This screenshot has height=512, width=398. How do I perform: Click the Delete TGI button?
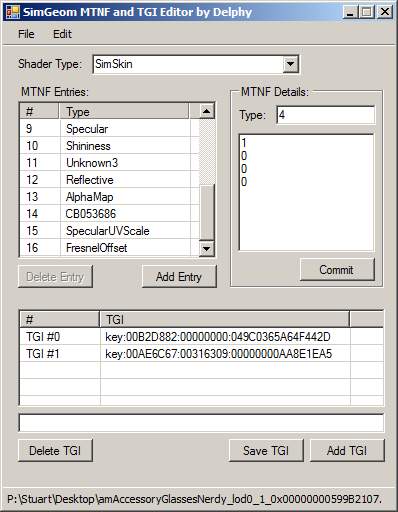coord(55,451)
